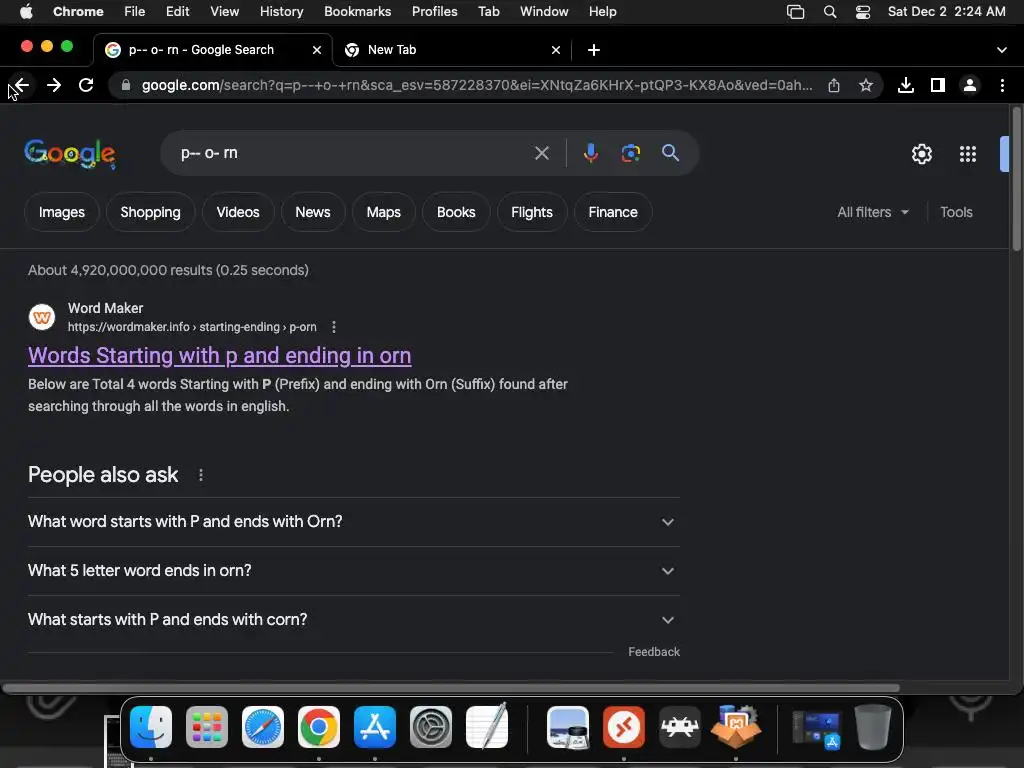Switch to the New Tab tab
The width and height of the screenshot is (1024, 768).
coord(452,50)
